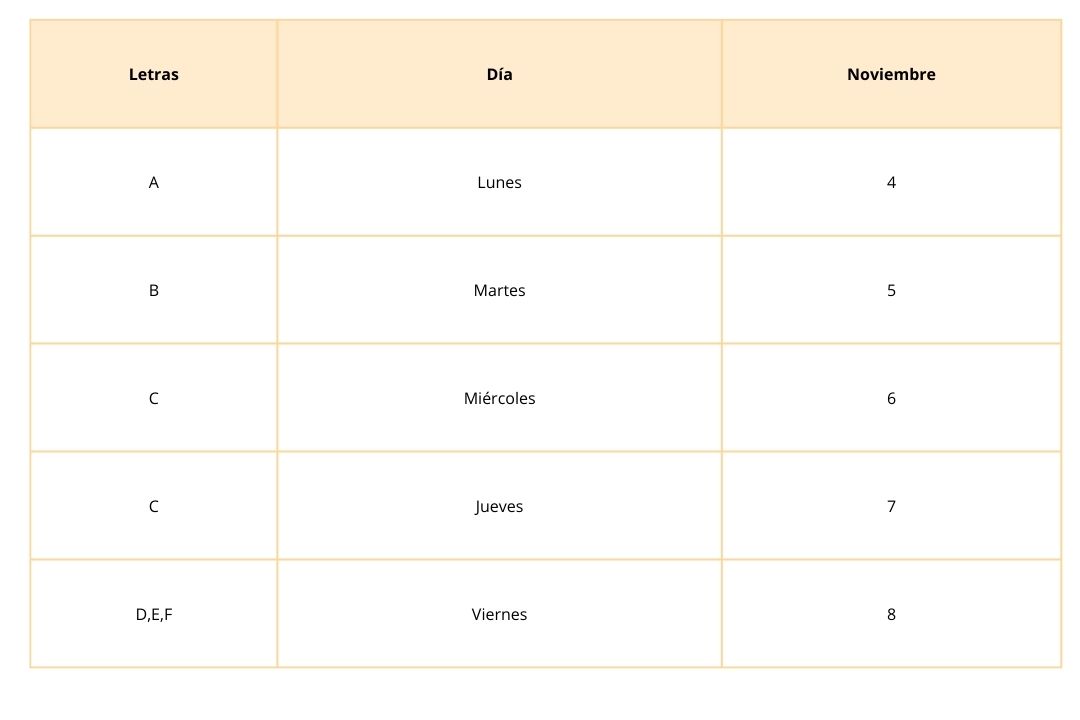The height and width of the screenshot is (720, 1080).
Task: Click the Miércoles cell
Action: [x=499, y=398]
